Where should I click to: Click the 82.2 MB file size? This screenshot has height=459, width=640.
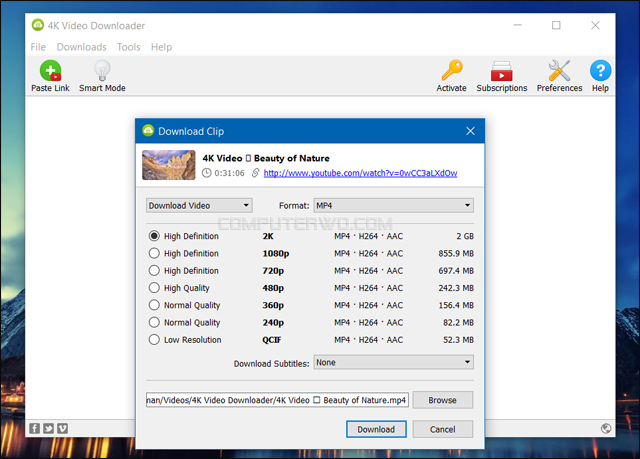pyautogui.click(x=458, y=322)
